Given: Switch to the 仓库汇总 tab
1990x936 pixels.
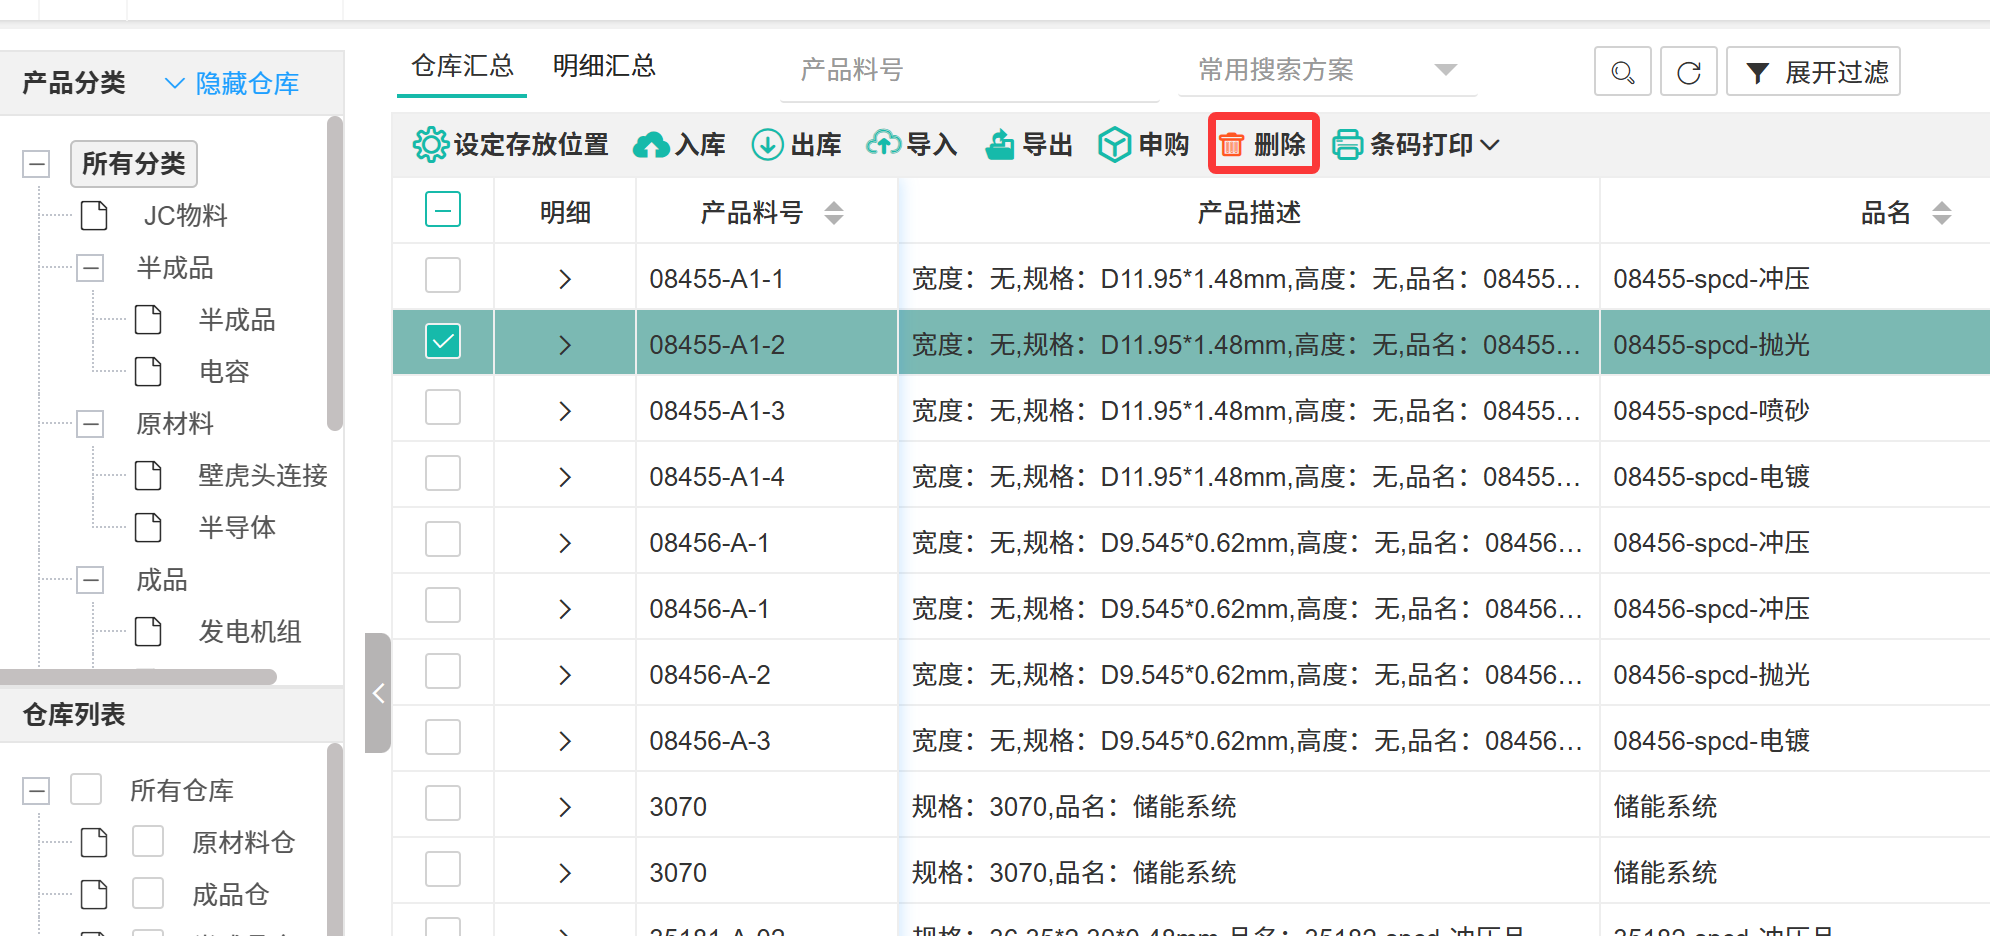Looking at the screenshot, I should [x=462, y=67].
